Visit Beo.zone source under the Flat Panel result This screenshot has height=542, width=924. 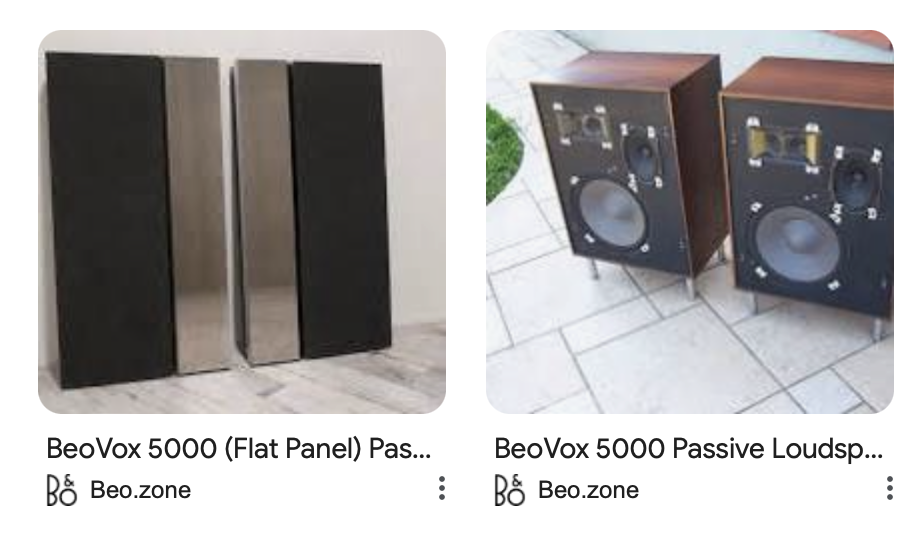coord(140,490)
